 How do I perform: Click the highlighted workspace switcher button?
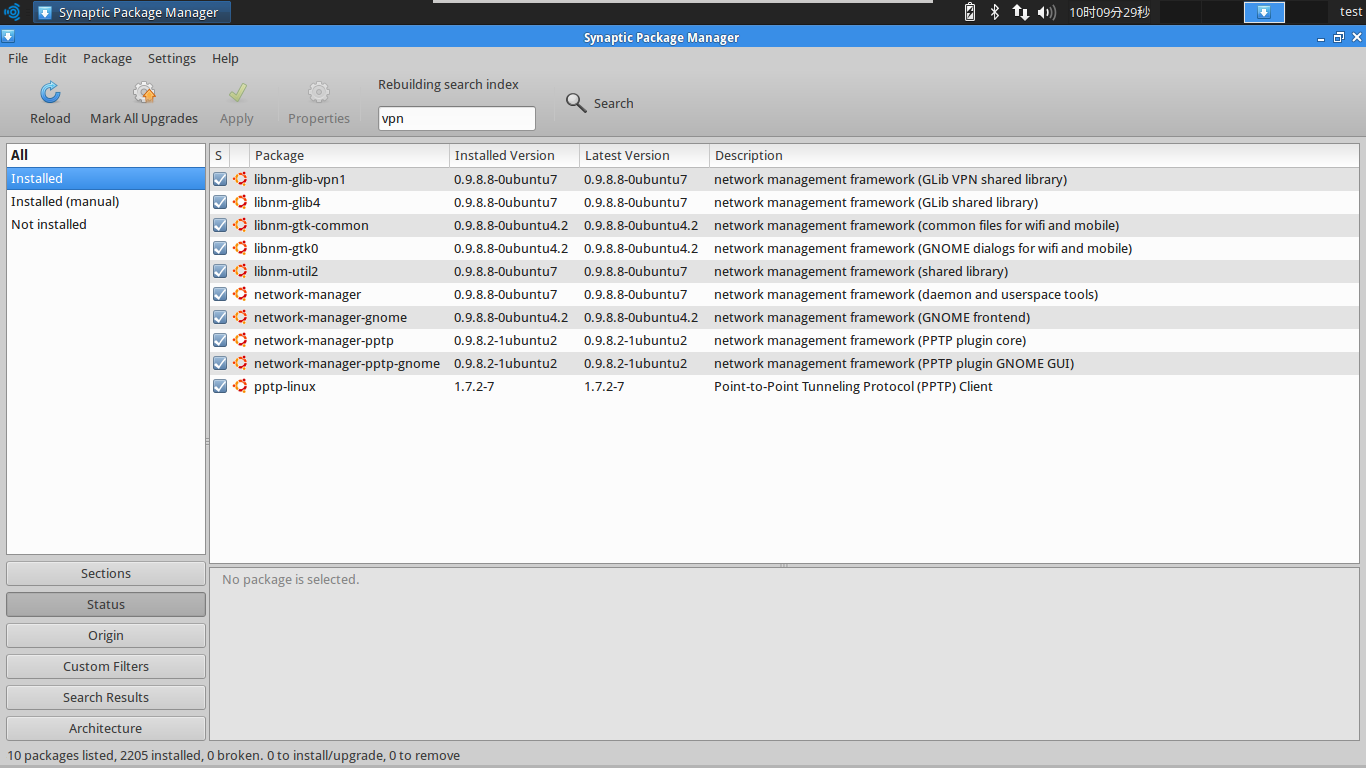coord(1264,12)
